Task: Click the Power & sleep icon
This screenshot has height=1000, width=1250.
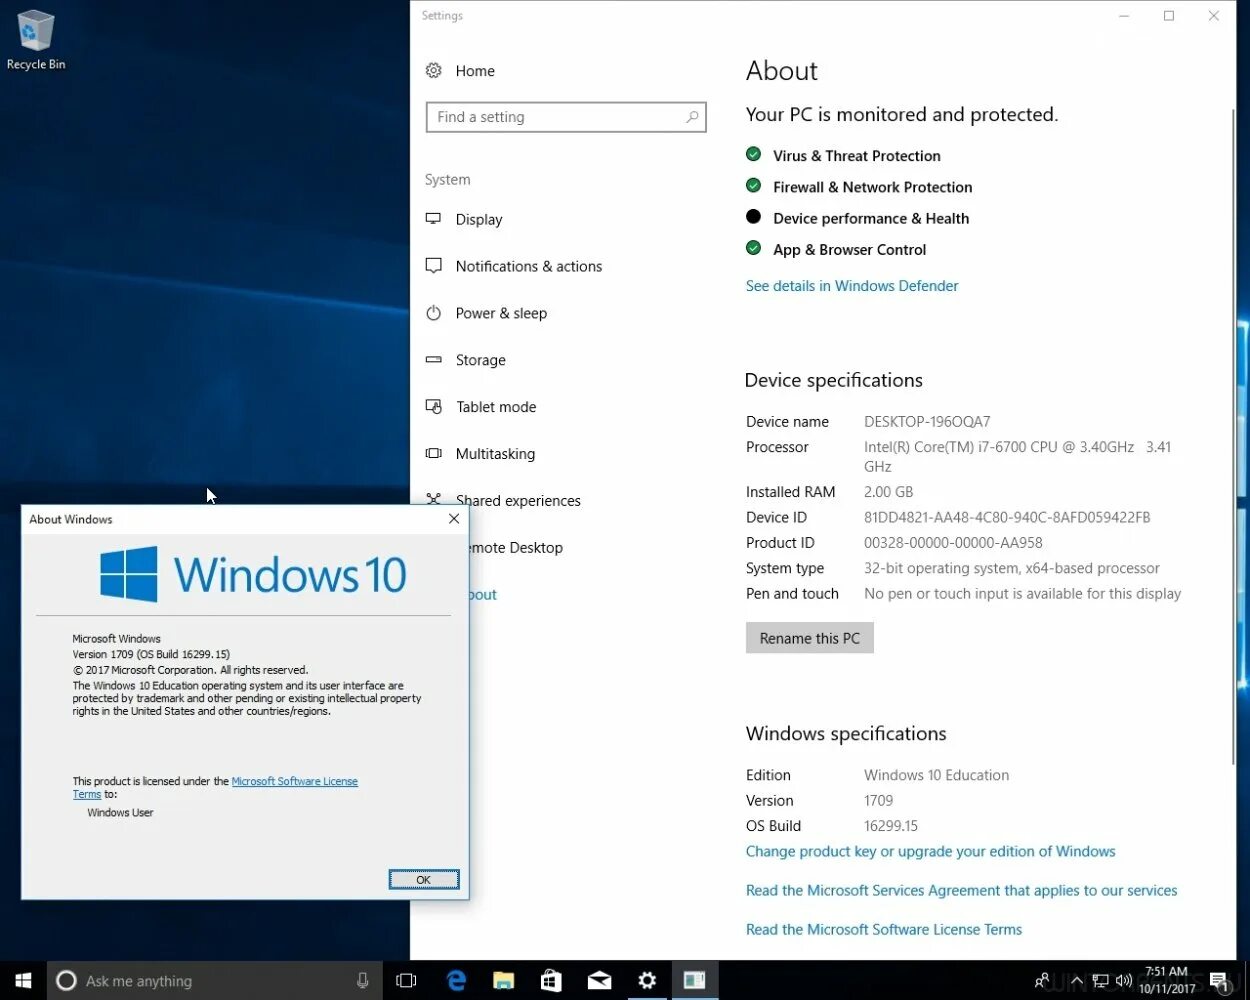Action: tap(433, 313)
